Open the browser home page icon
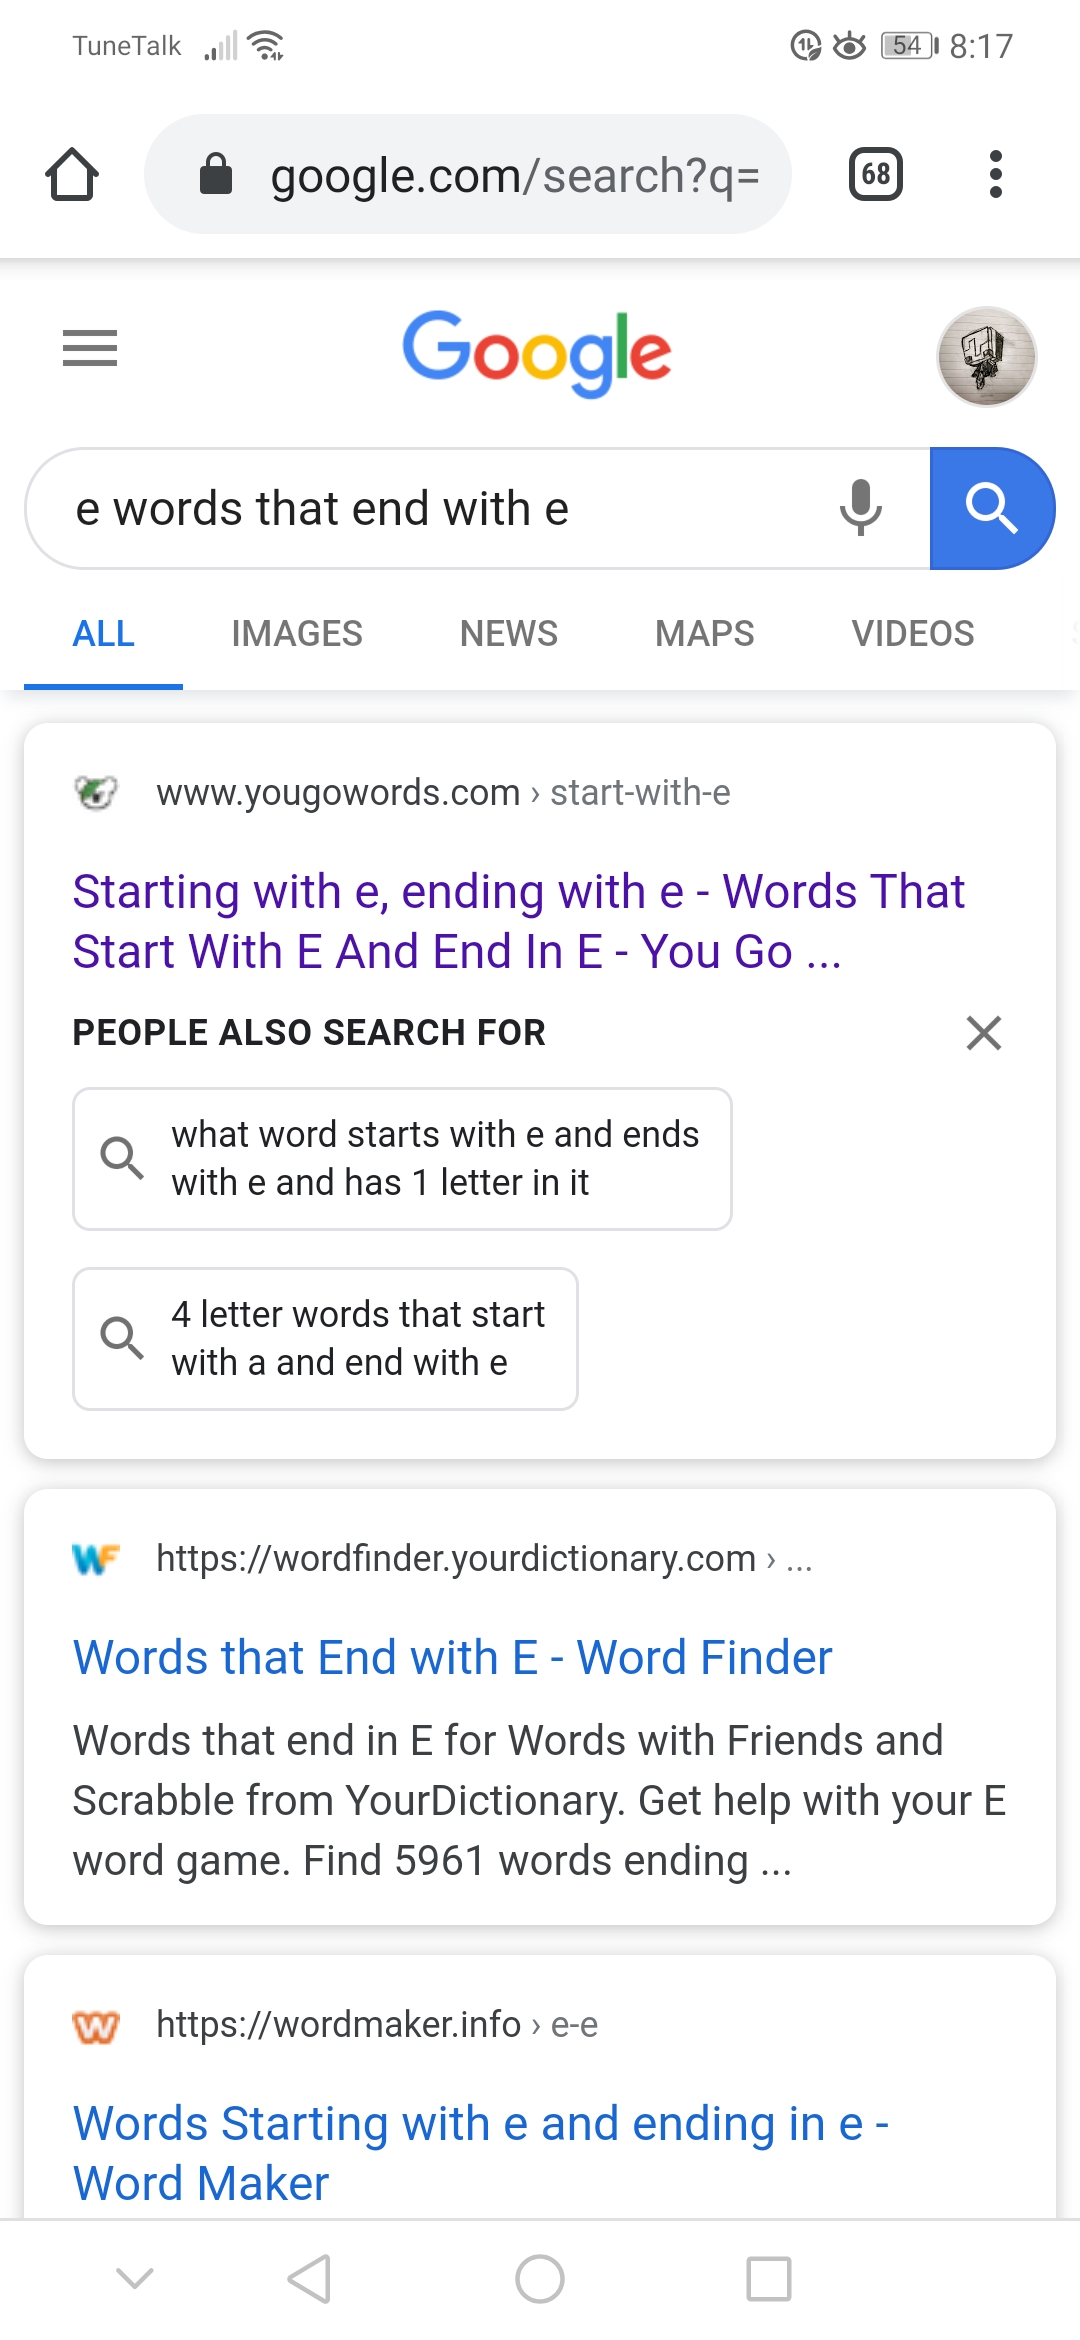This screenshot has width=1080, height=2340. (x=72, y=174)
